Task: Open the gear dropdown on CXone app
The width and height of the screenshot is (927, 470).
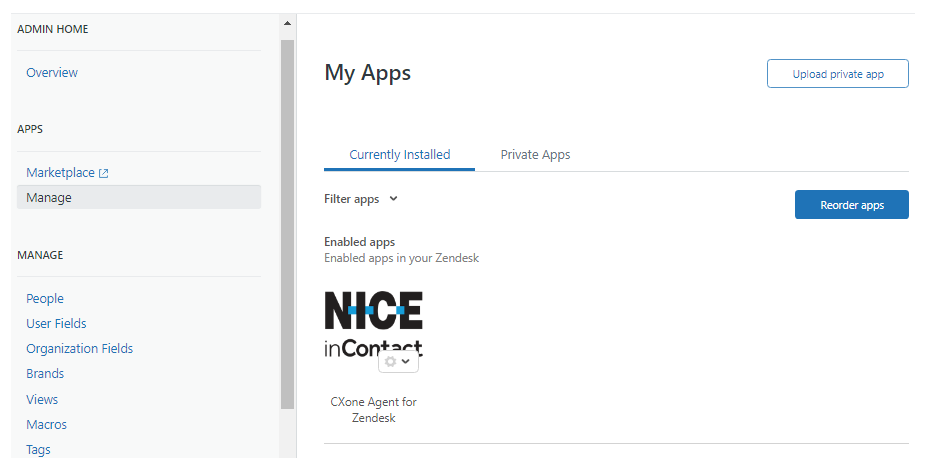Action: pyautogui.click(x=398, y=361)
